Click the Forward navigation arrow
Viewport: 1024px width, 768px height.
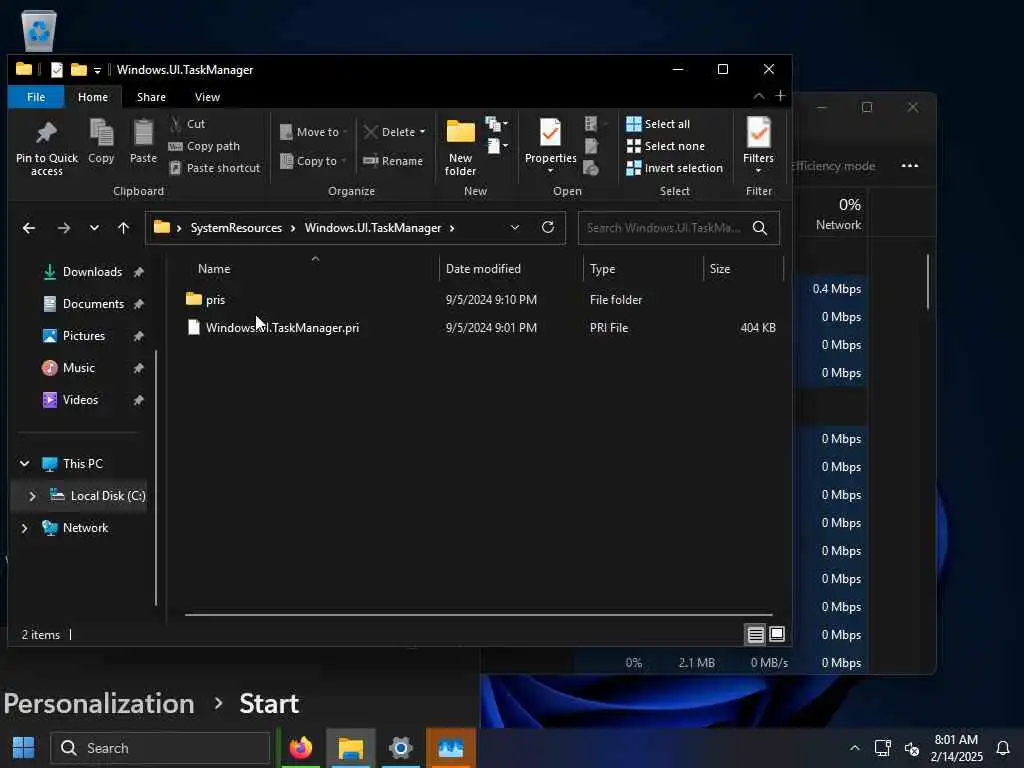click(x=63, y=228)
